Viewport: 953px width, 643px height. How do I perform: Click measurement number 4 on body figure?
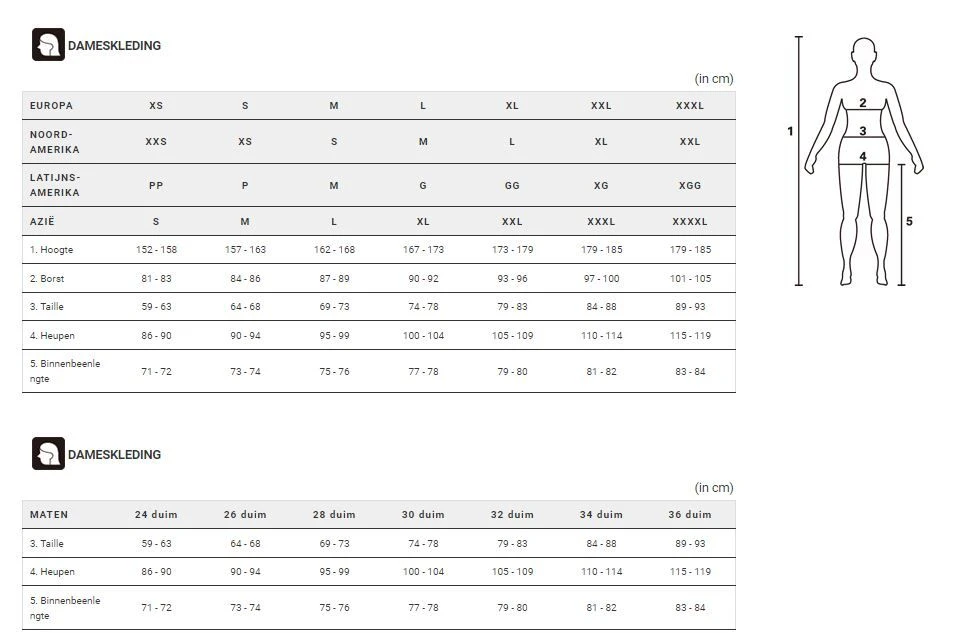point(862,157)
